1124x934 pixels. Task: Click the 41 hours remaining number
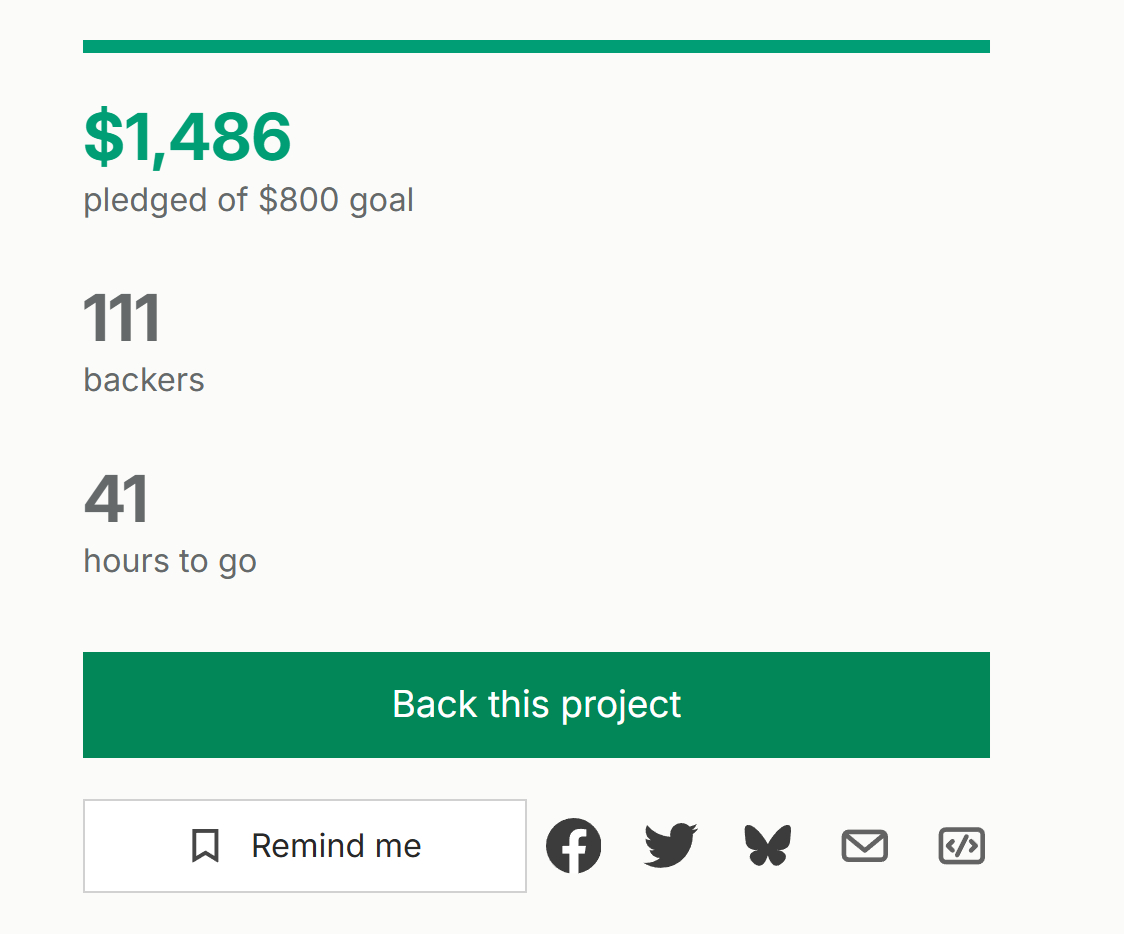coord(116,499)
